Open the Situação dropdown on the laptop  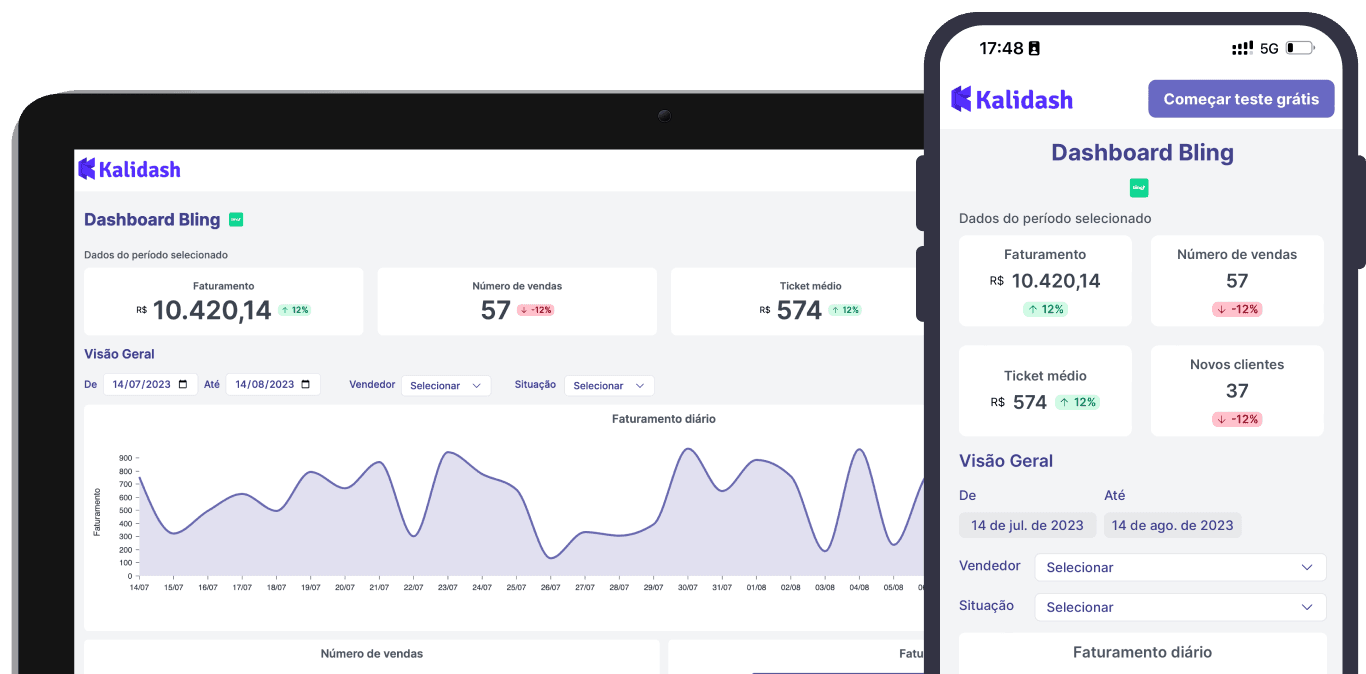pos(609,385)
